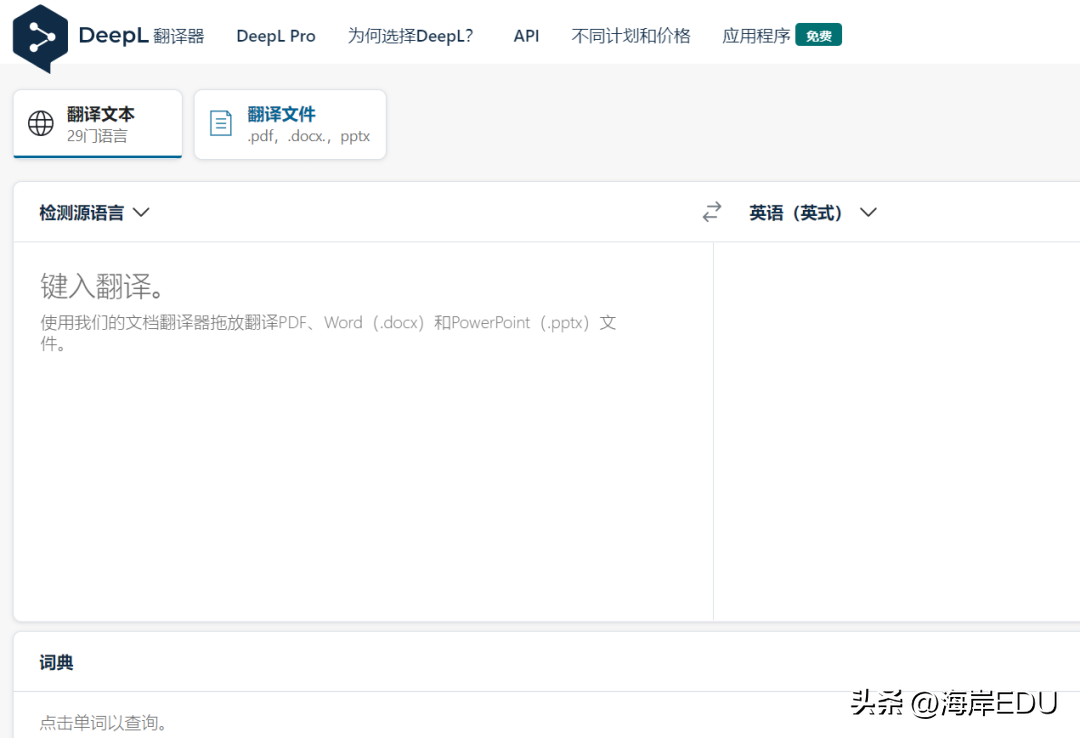This screenshot has height=738, width=1080.
Task: Open the DeepL Pro menu item
Action: (276, 36)
